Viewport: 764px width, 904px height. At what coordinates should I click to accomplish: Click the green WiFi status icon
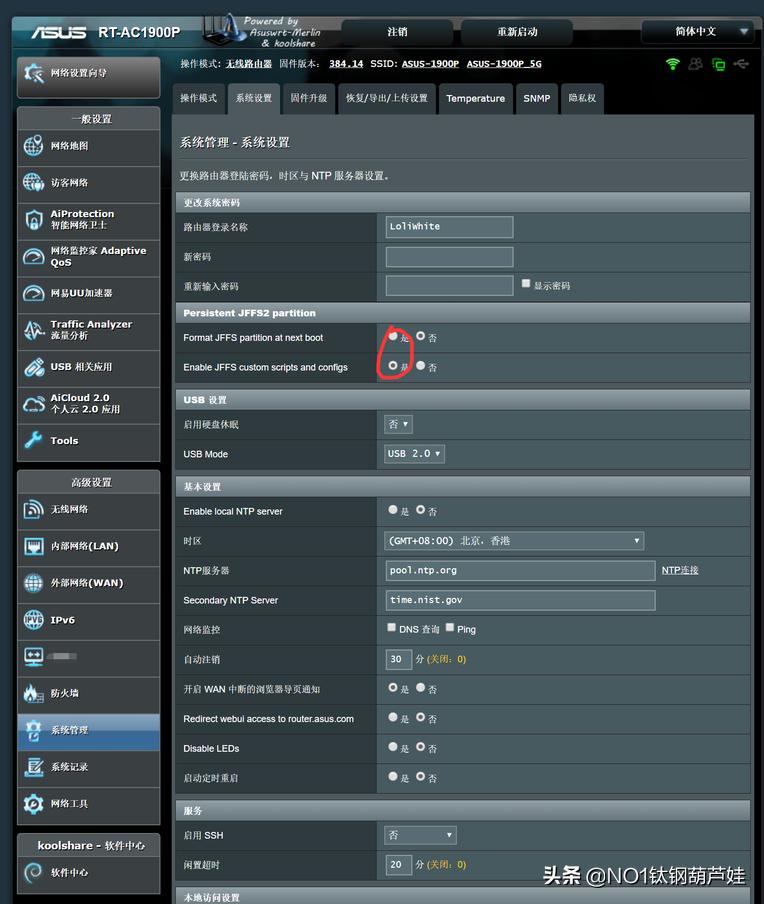(672, 64)
